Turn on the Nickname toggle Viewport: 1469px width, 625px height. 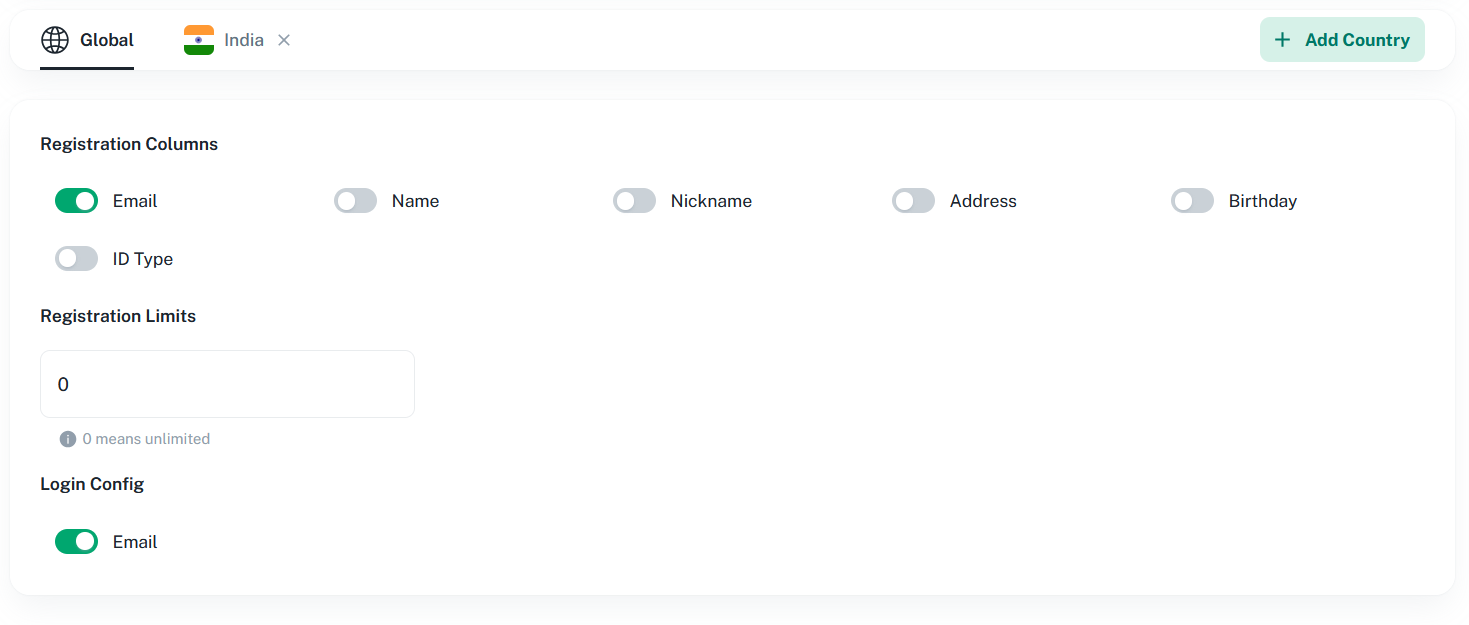click(634, 201)
